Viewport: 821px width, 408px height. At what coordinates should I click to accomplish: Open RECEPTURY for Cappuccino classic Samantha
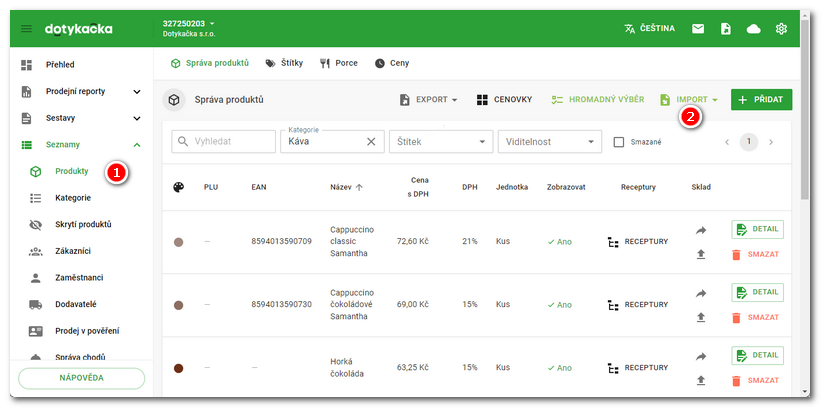(x=638, y=242)
